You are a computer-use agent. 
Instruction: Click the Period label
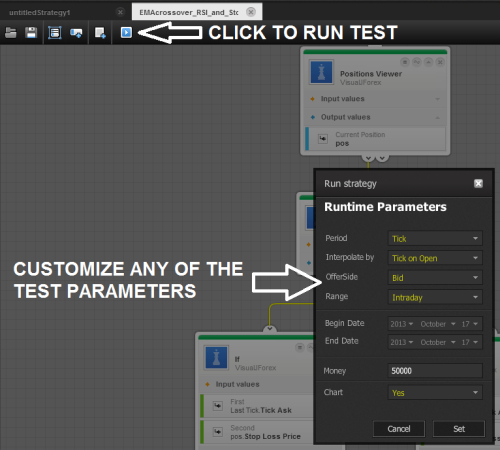coord(336,238)
